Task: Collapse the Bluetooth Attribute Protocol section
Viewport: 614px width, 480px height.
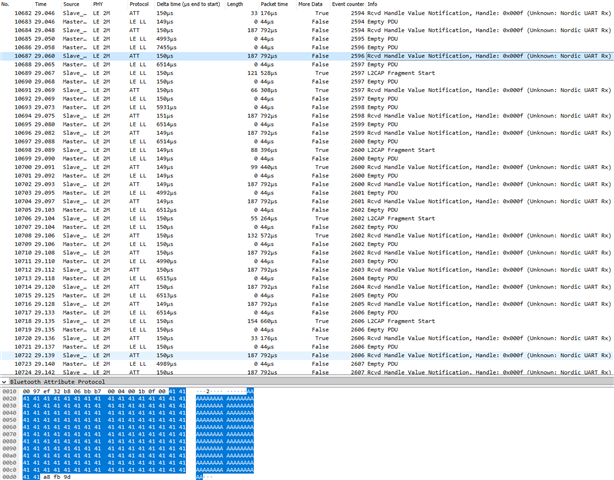Action: pos(4,381)
